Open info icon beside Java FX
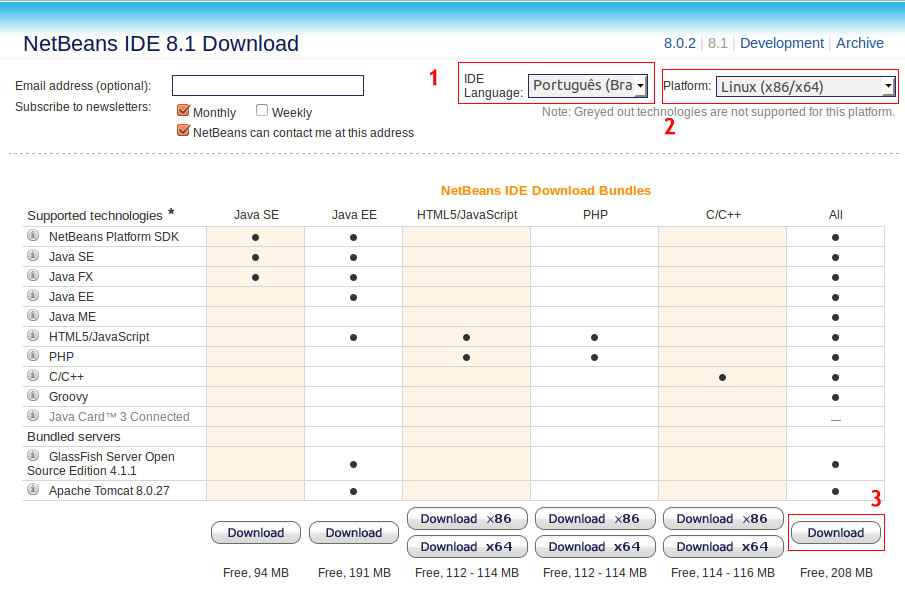 [x=33, y=275]
